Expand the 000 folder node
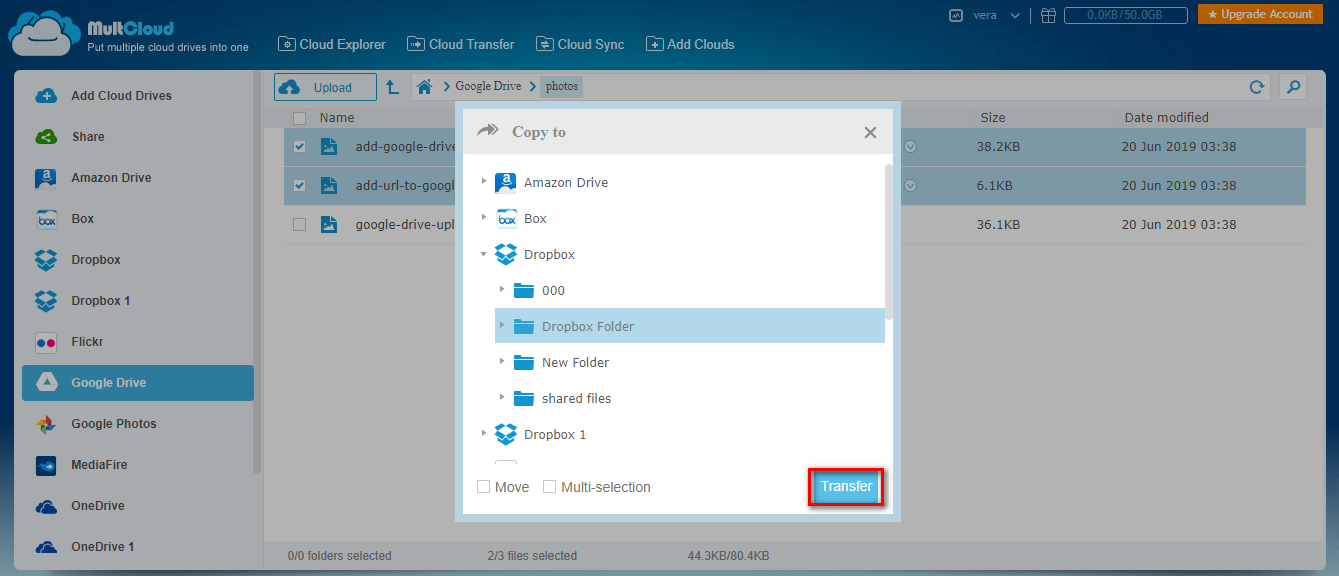 (502, 290)
